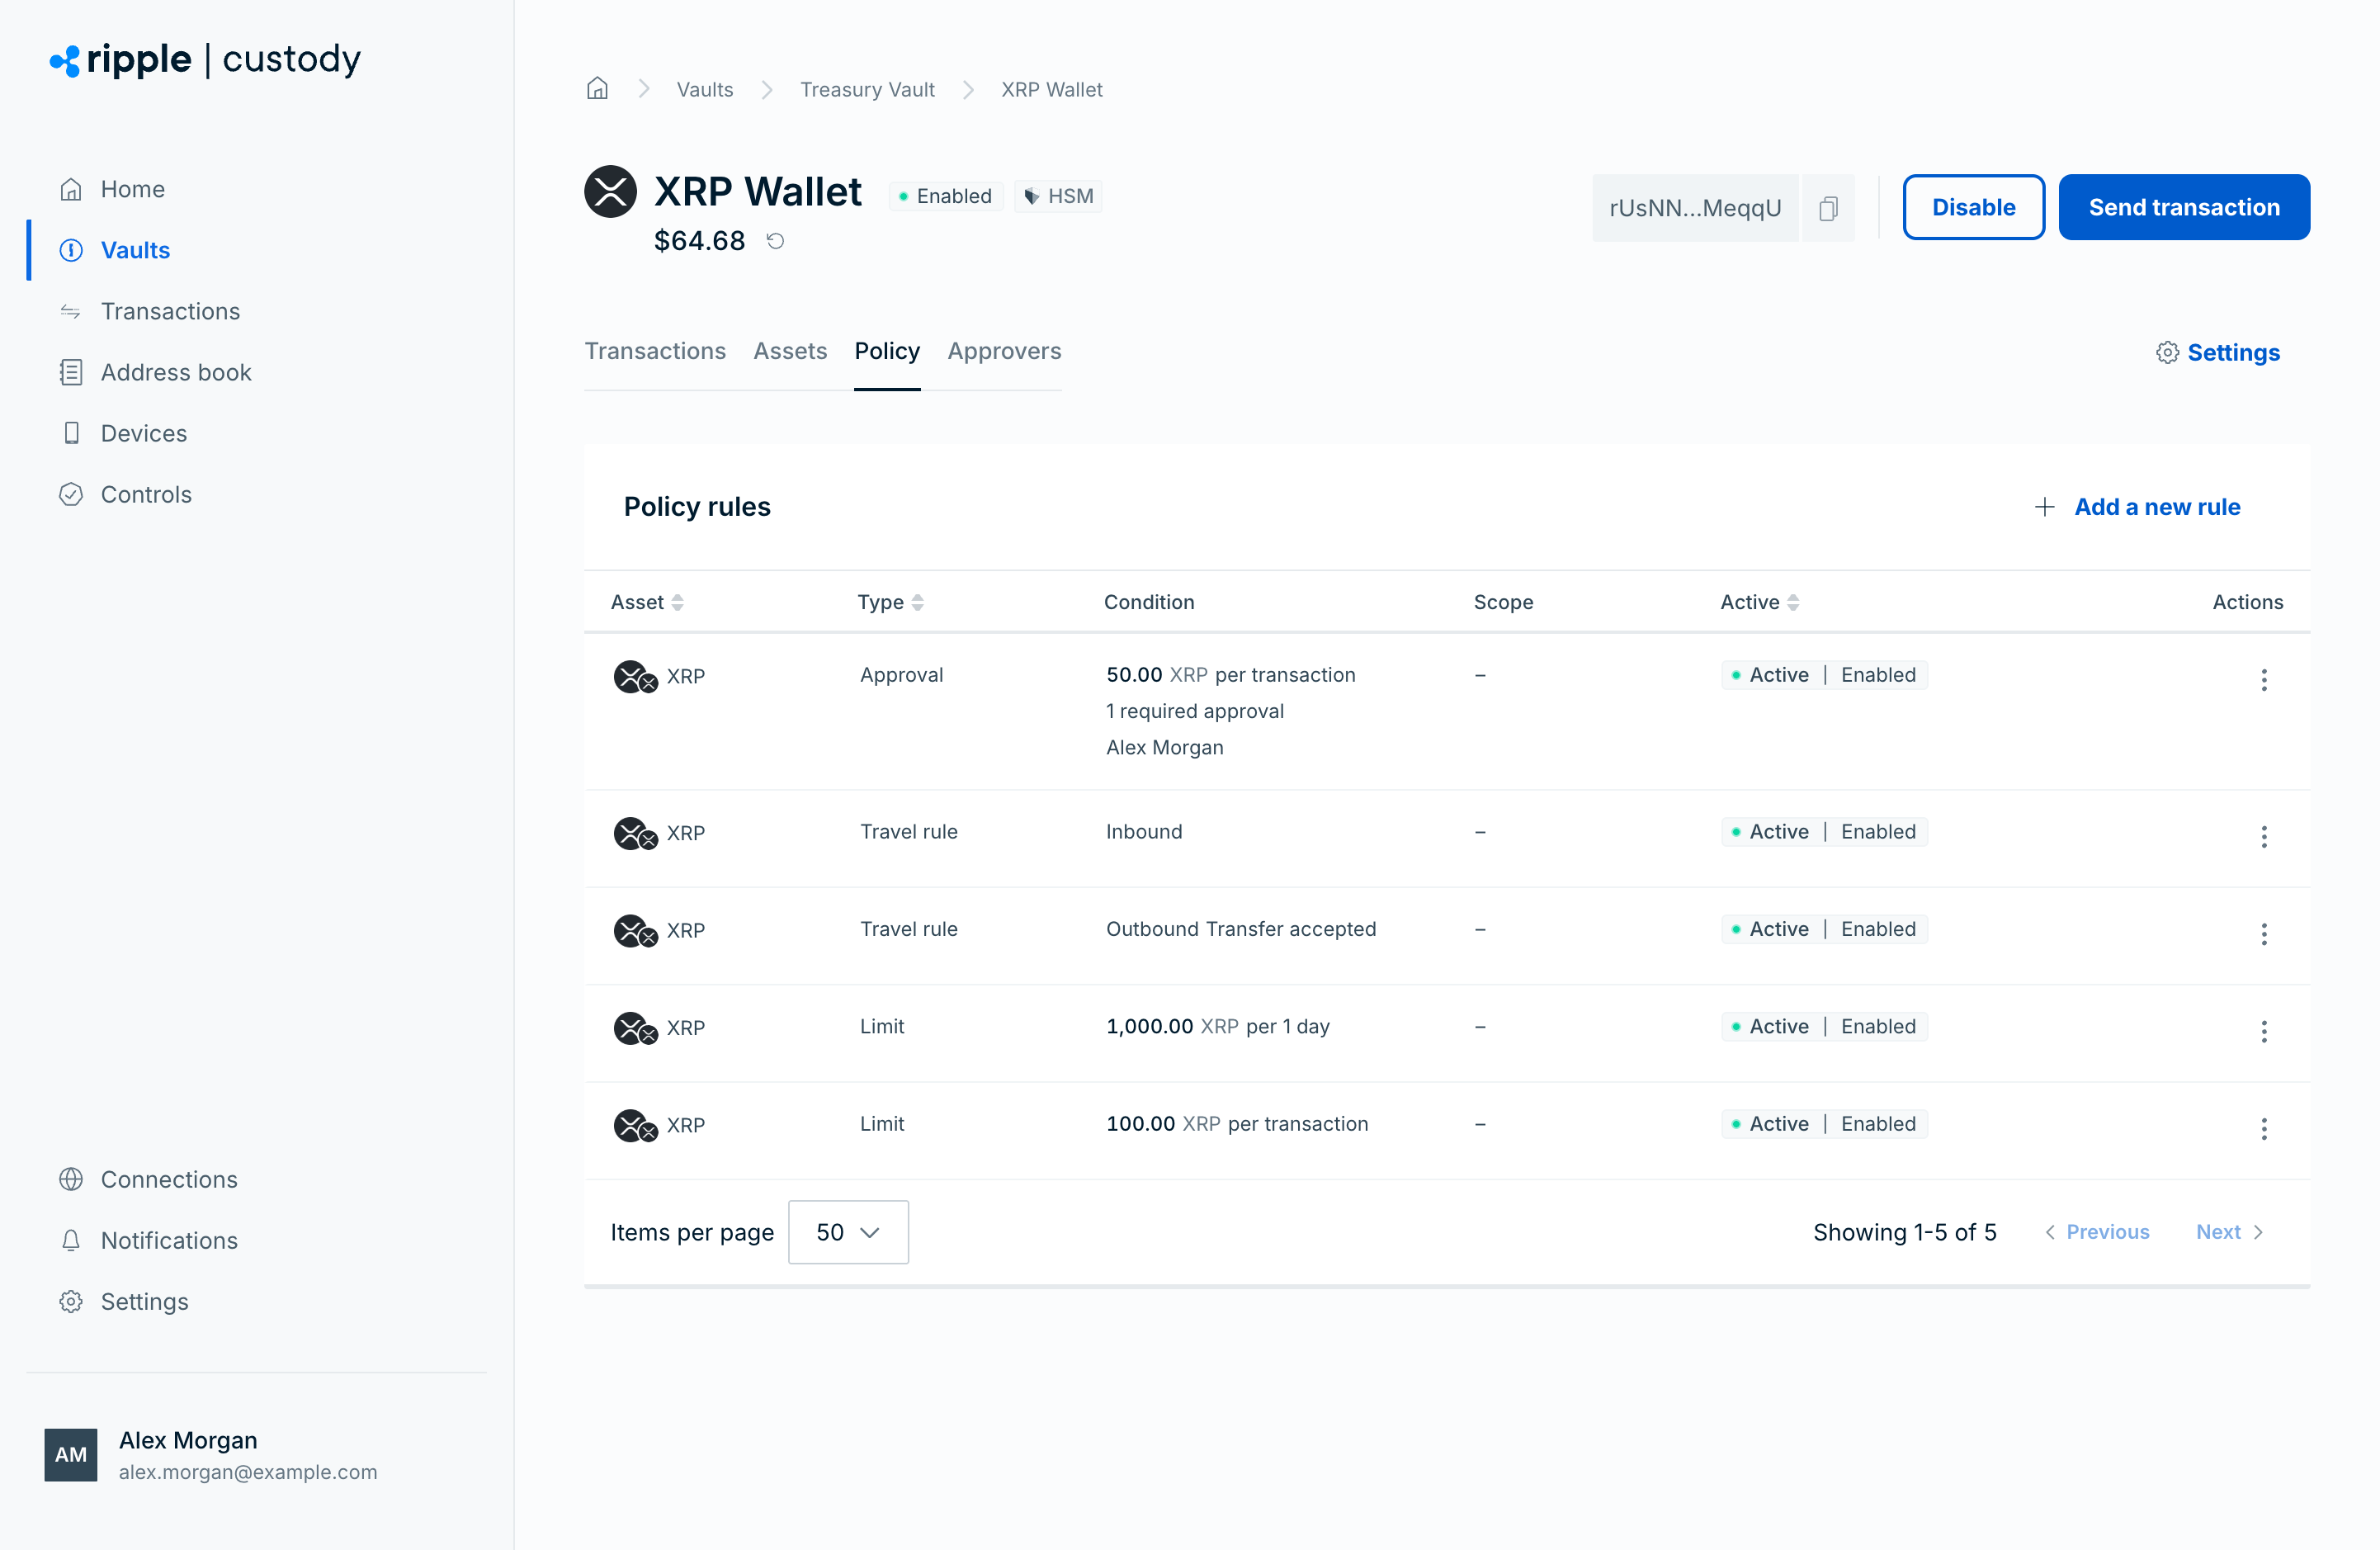Select the Policy tab
Screen dimensions: 2380x1550
tap(887, 351)
